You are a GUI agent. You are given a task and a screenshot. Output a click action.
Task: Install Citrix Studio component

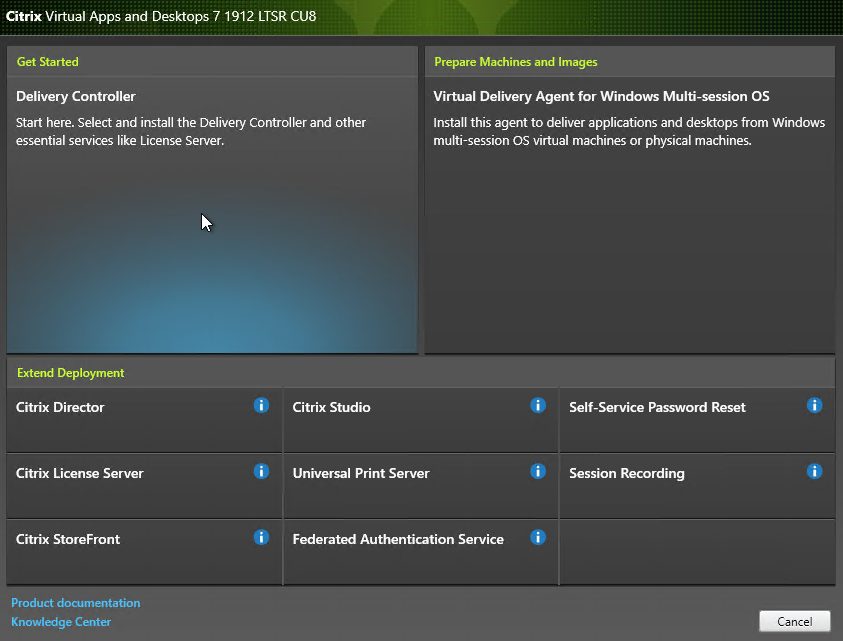[420, 420]
